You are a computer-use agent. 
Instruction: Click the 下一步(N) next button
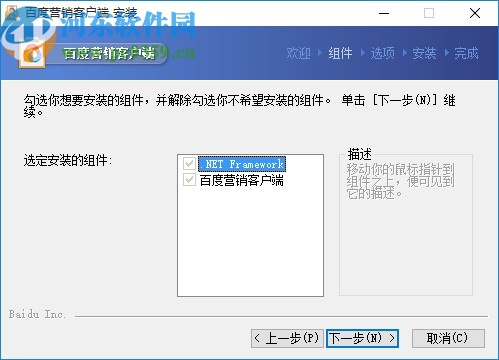coord(362,338)
